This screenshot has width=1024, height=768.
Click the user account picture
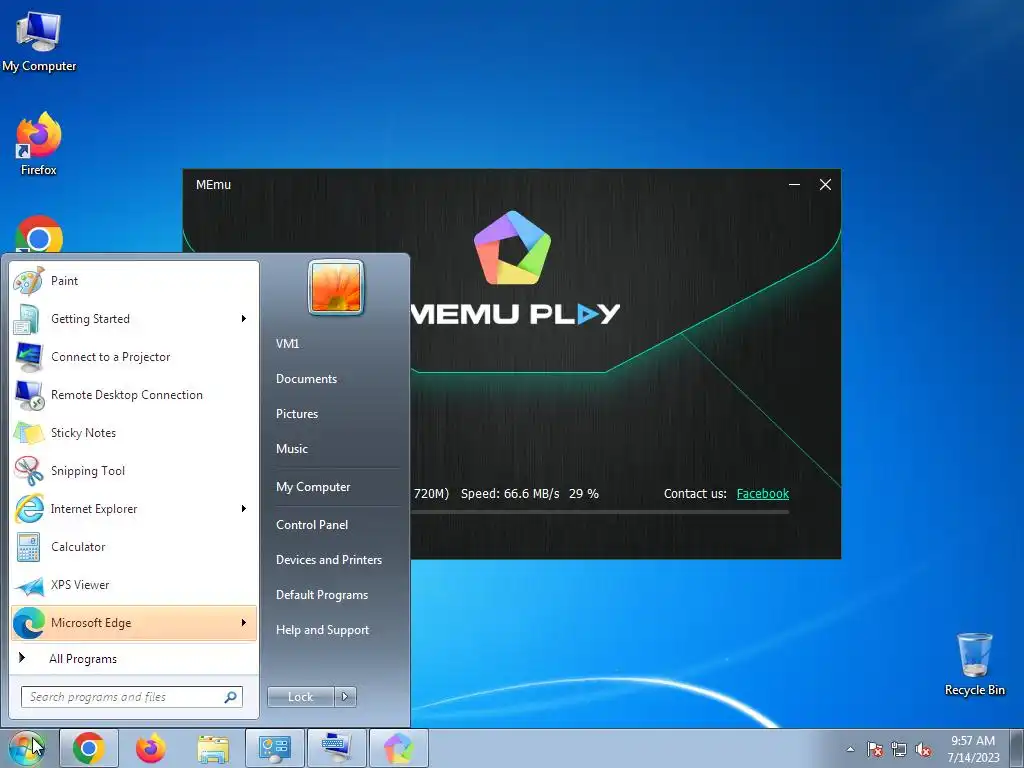(336, 287)
